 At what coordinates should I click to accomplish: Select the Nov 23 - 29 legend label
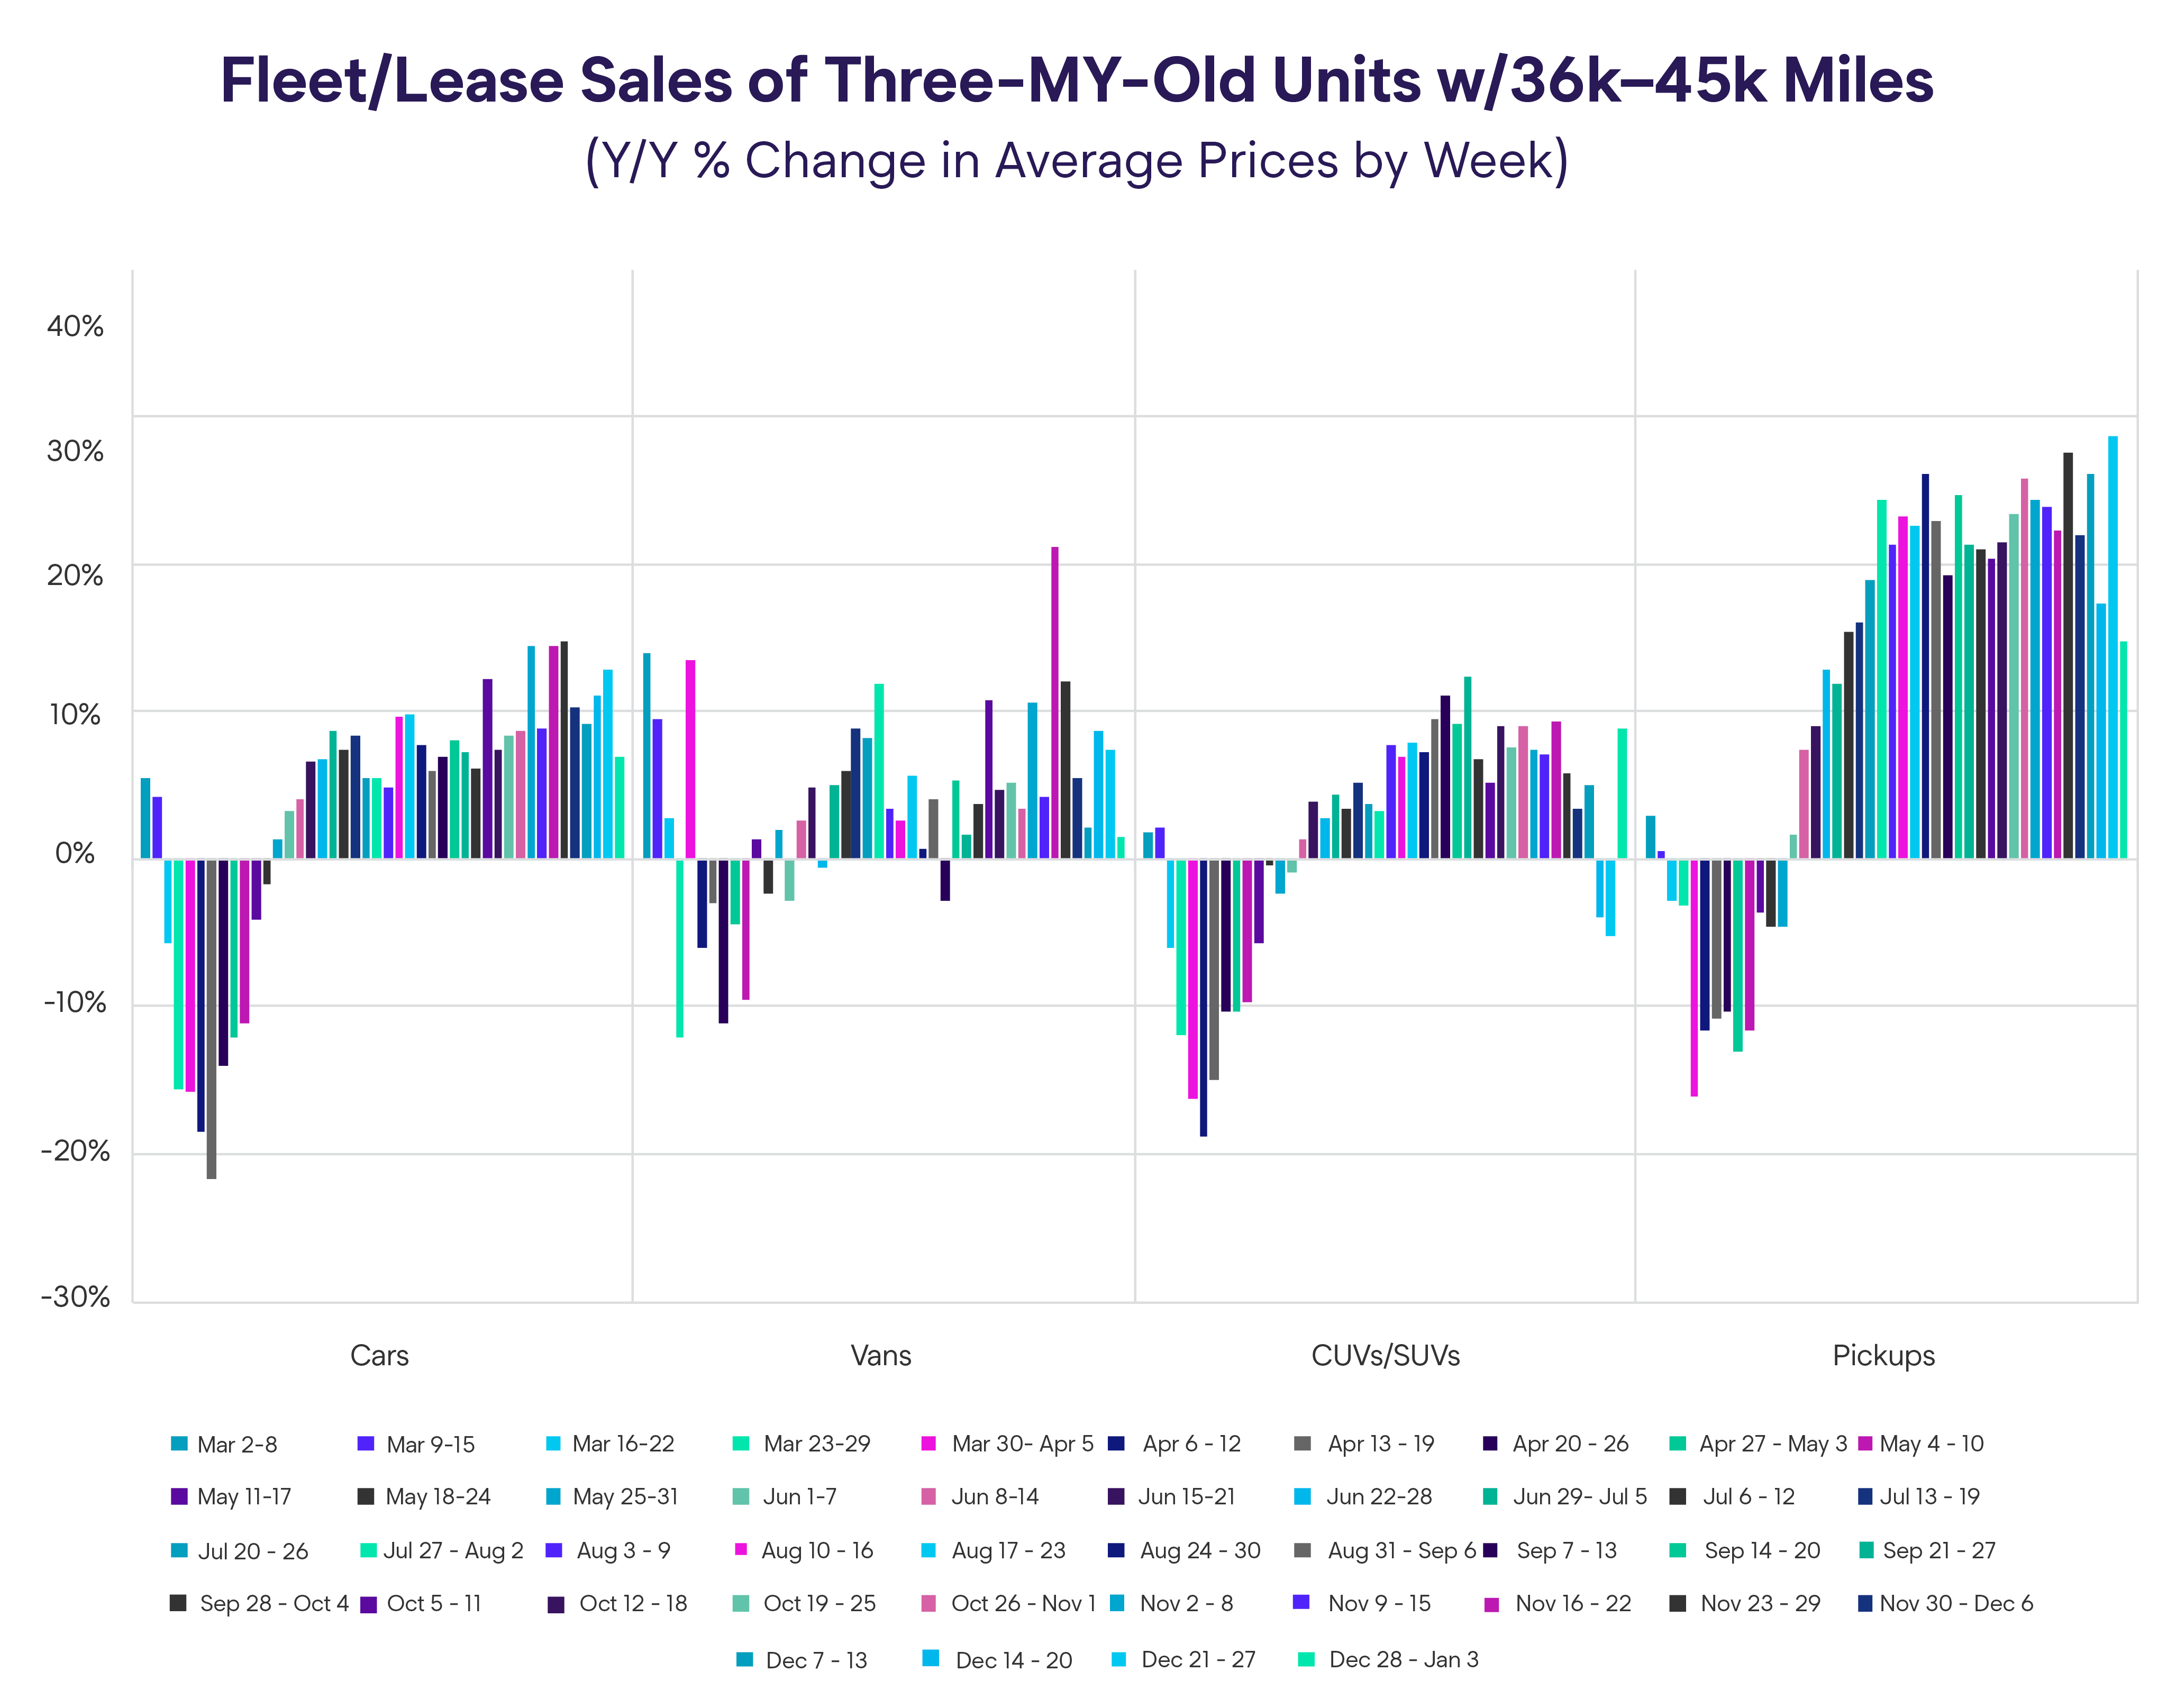1760,1604
